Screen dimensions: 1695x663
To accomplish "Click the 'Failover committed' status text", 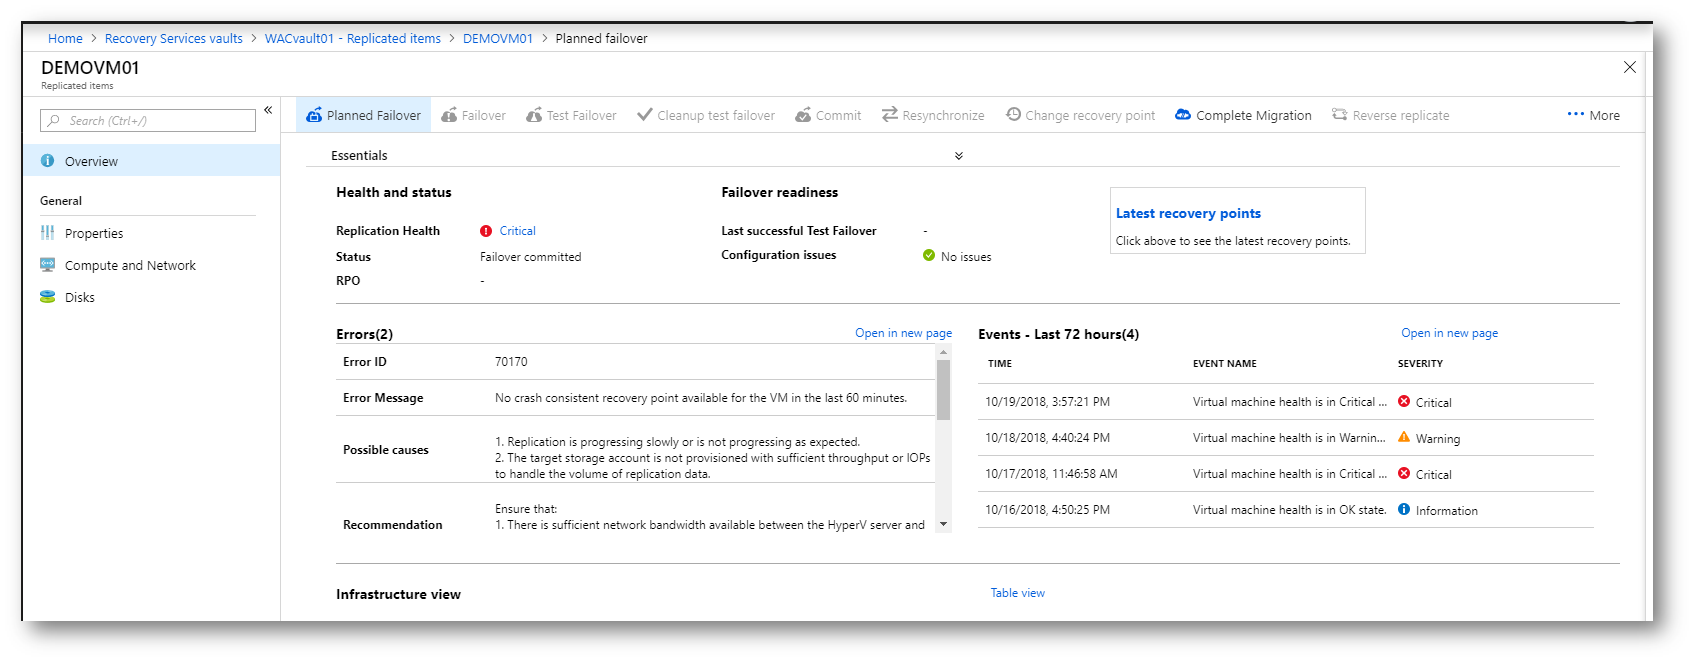I will pyautogui.click(x=530, y=257).
